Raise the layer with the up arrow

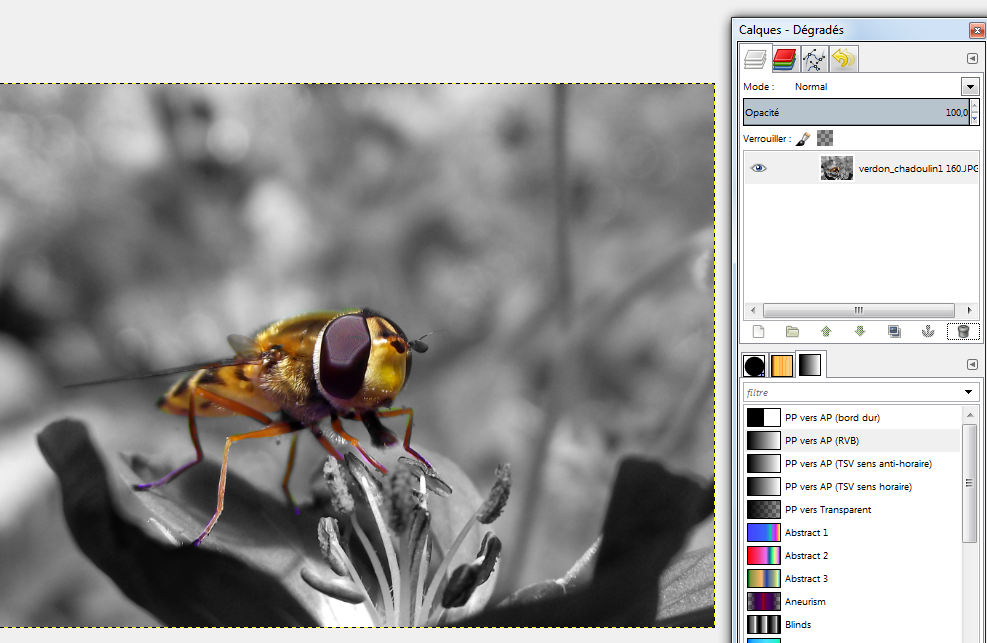[x=826, y=332]
